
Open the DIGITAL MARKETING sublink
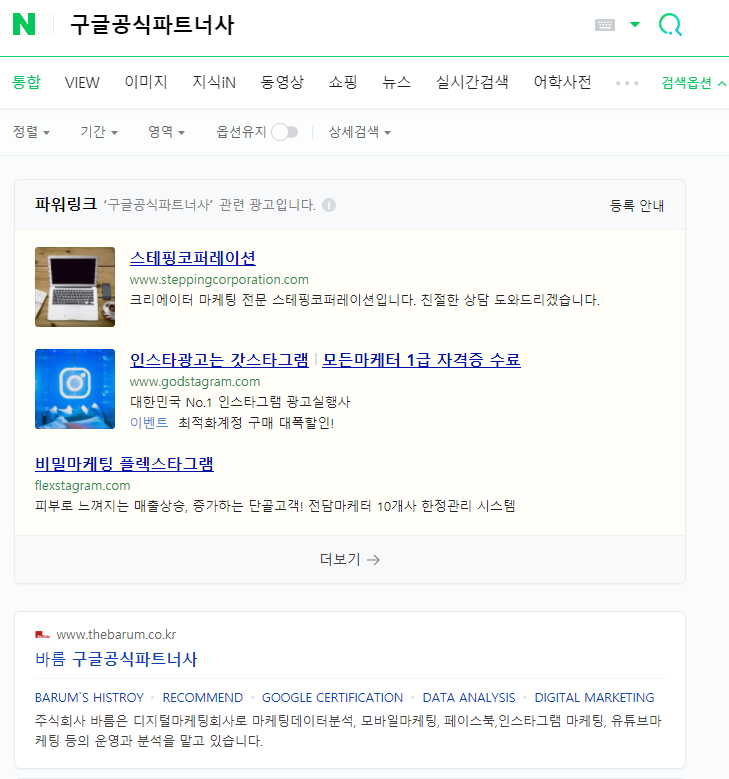point(594,698)
